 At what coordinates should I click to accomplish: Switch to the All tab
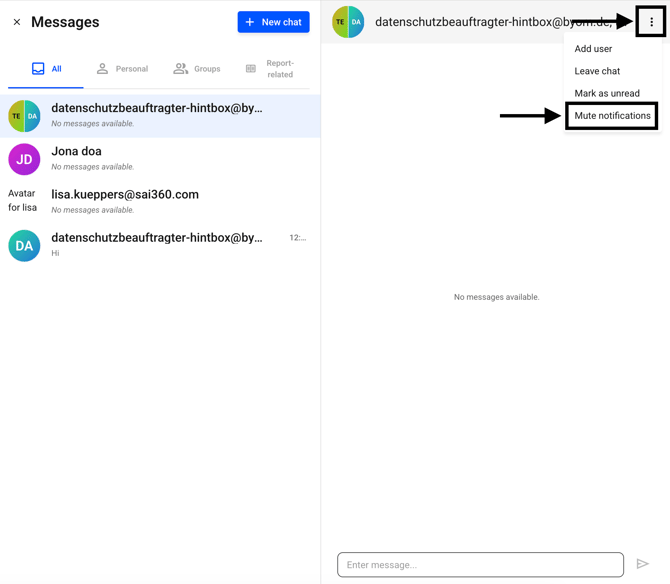tap(46, 69)
